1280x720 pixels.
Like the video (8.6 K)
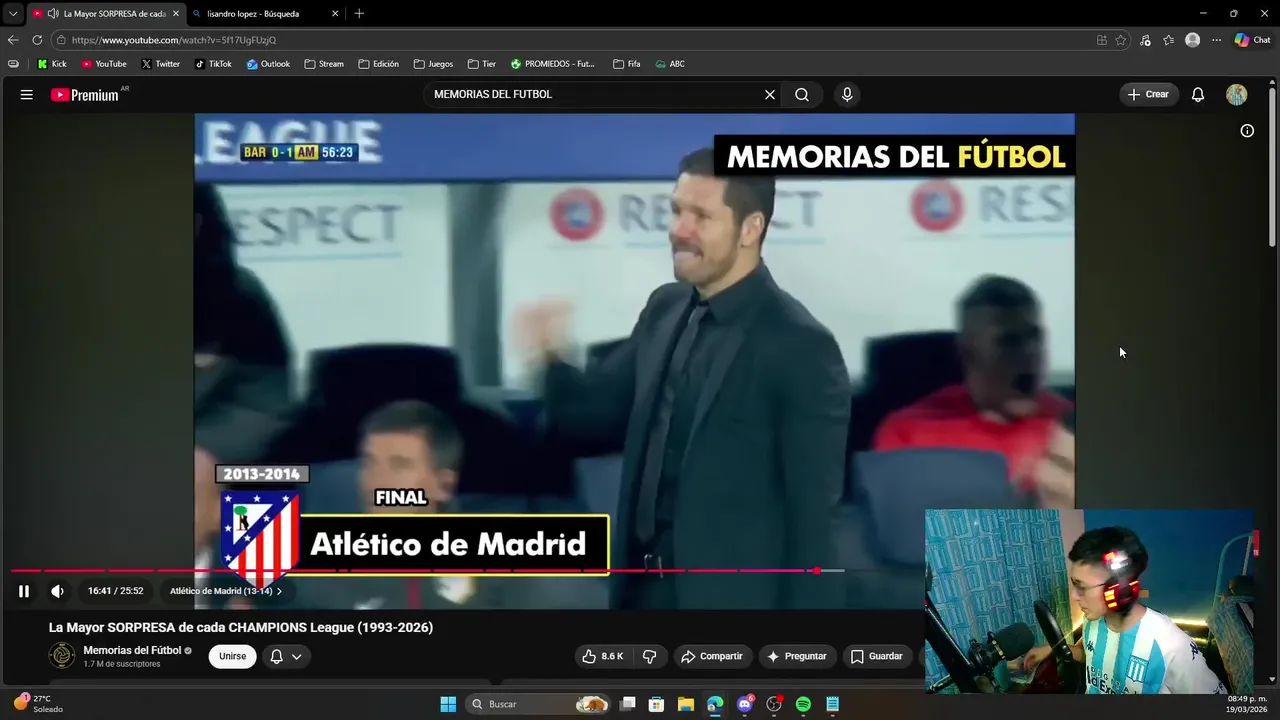[x=603, y=656]
